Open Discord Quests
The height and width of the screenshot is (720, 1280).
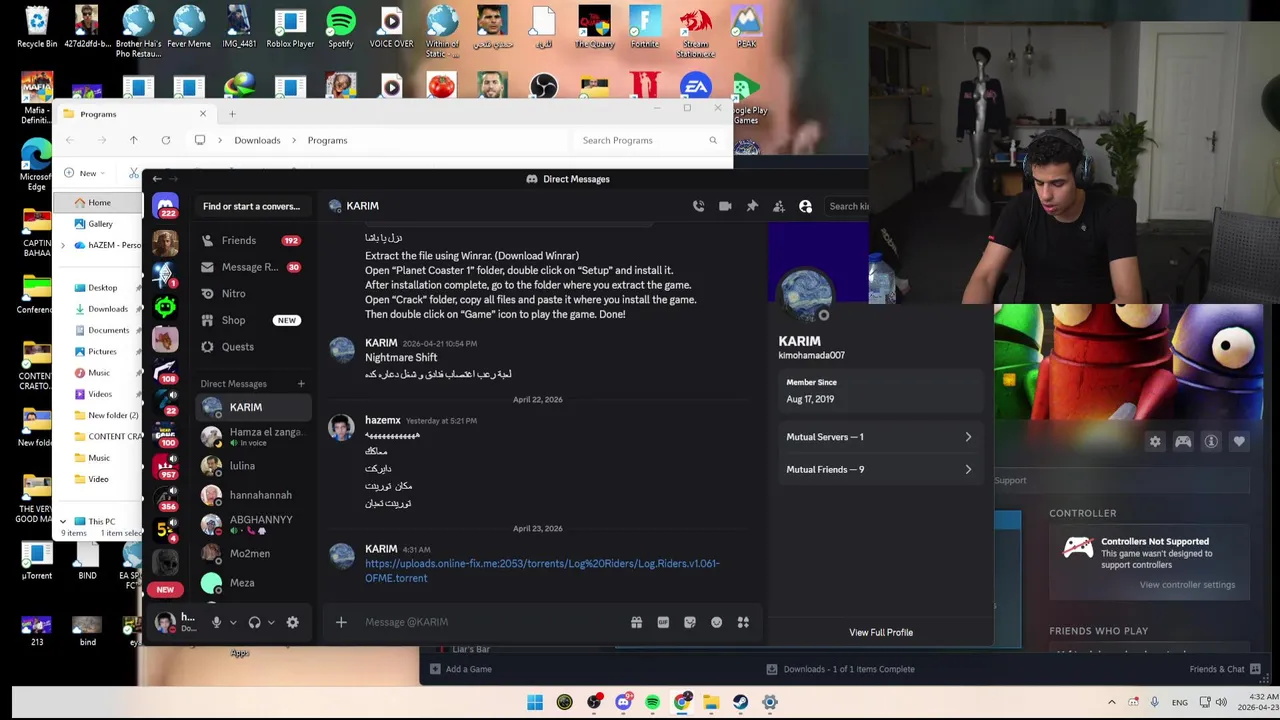[x=252, y=346]
